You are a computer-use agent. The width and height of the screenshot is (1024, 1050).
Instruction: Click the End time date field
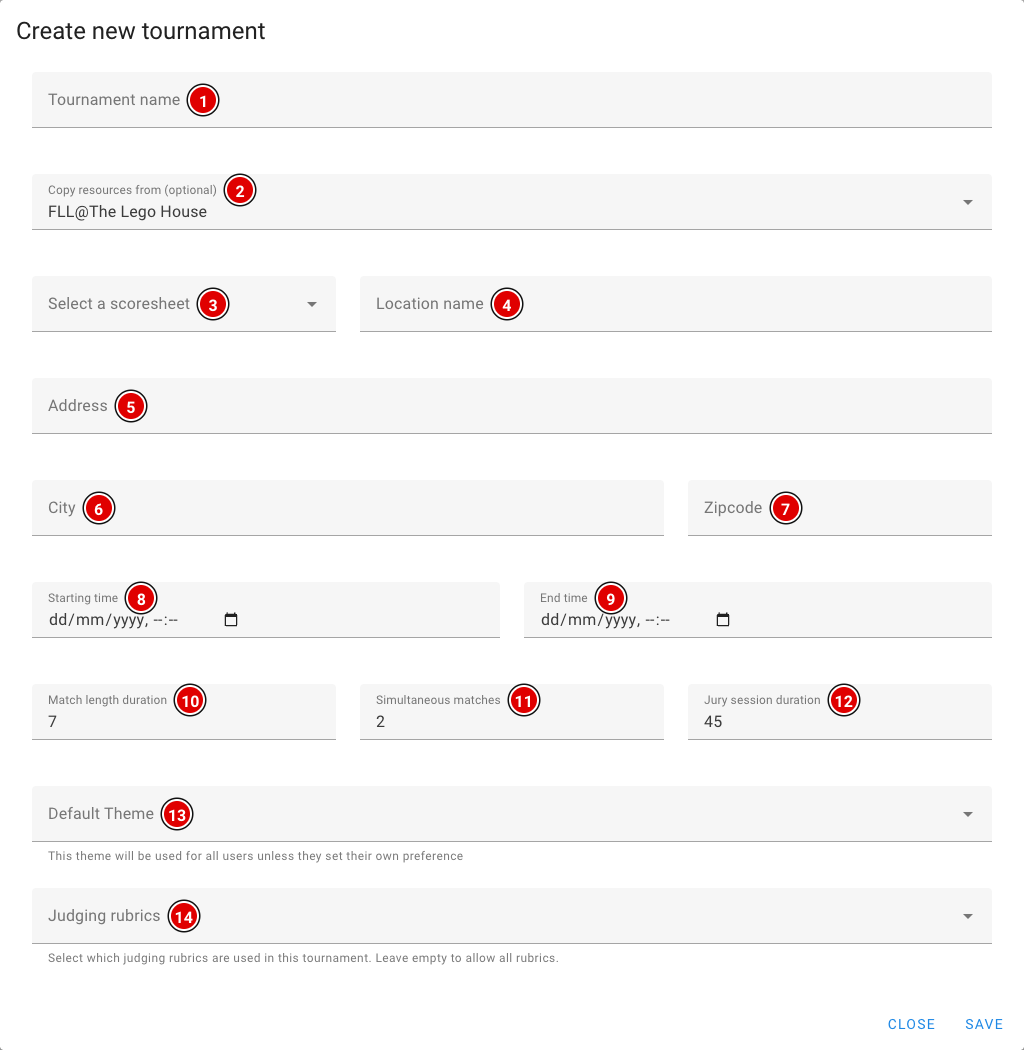(x=757, y=610)
